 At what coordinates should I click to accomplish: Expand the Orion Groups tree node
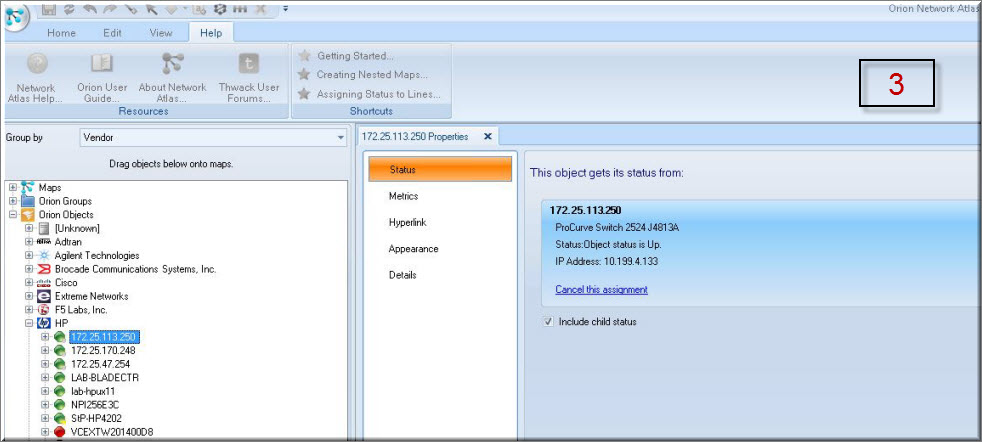13,201
